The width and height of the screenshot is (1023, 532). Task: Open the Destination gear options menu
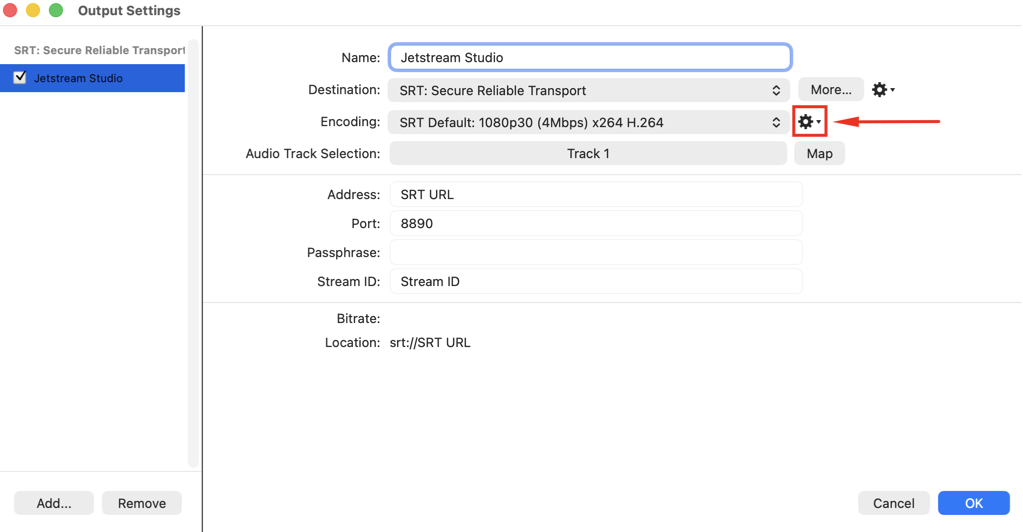point(883,89)
